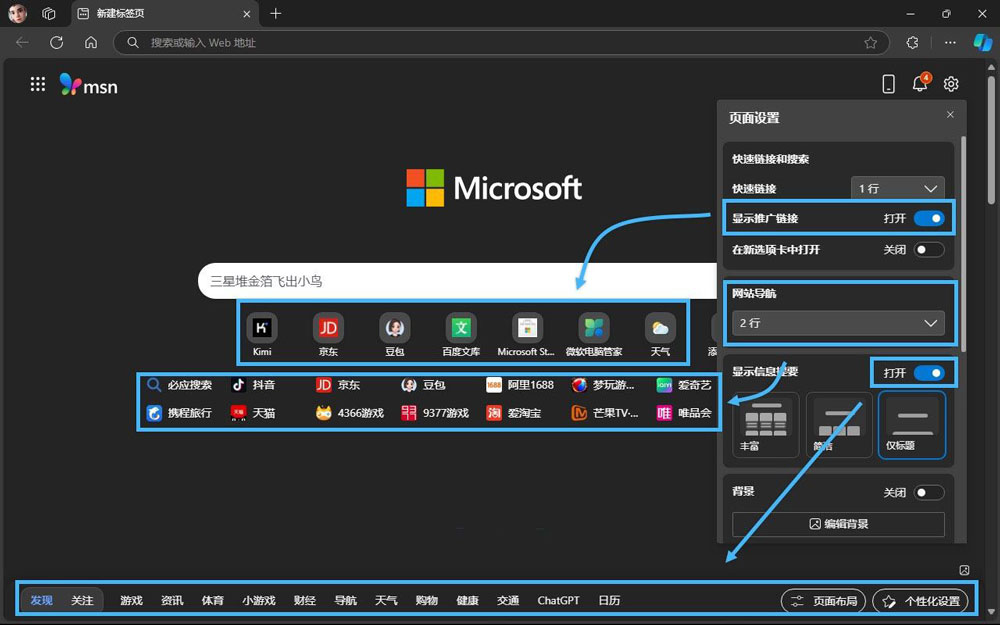1000x625 pixels.
Task: Select the 简洁 feed layout option
Action: coord(839,425)
